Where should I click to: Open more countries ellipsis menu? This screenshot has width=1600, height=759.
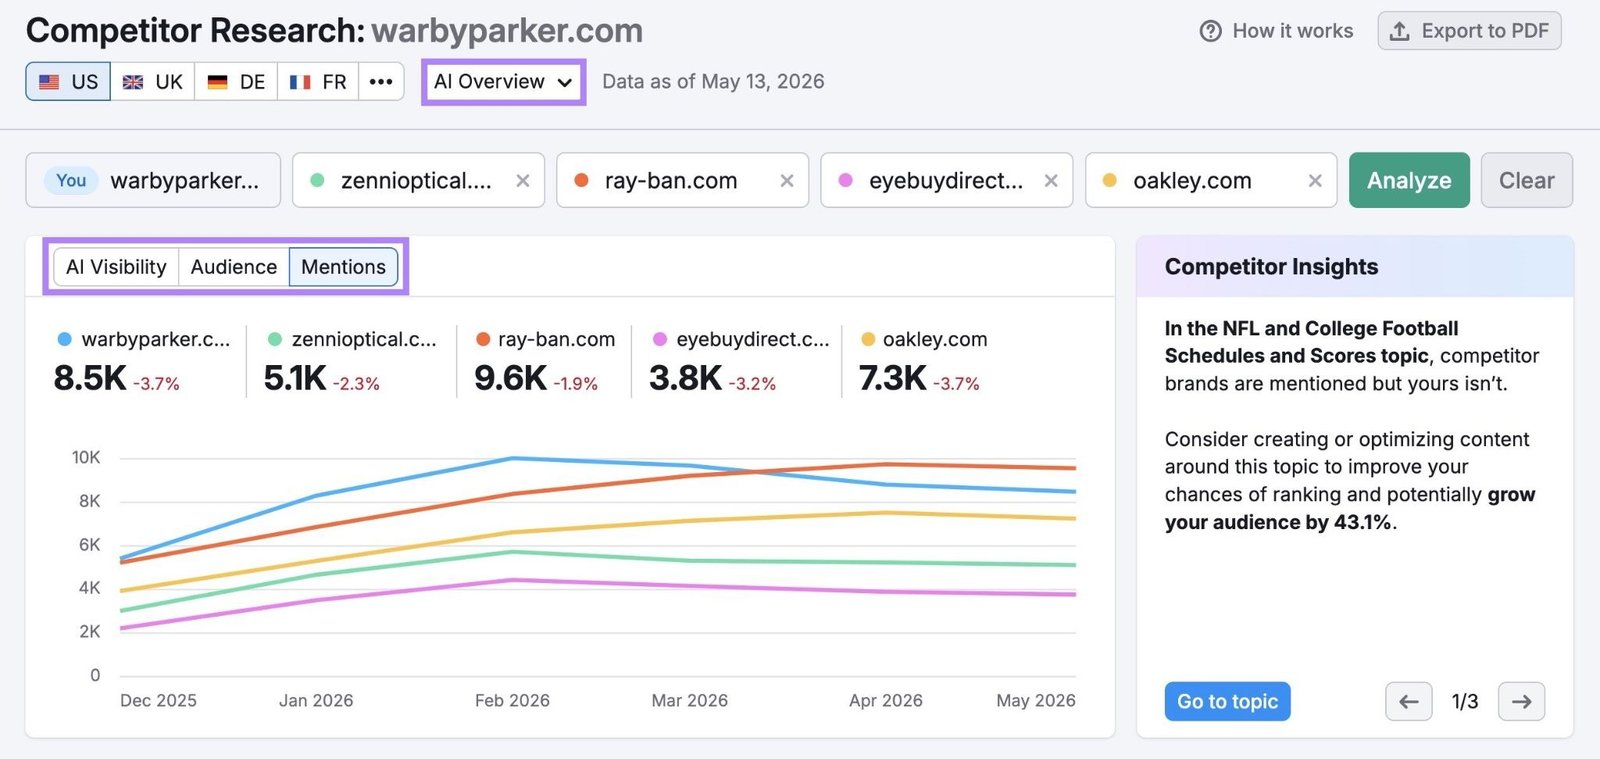381,82
